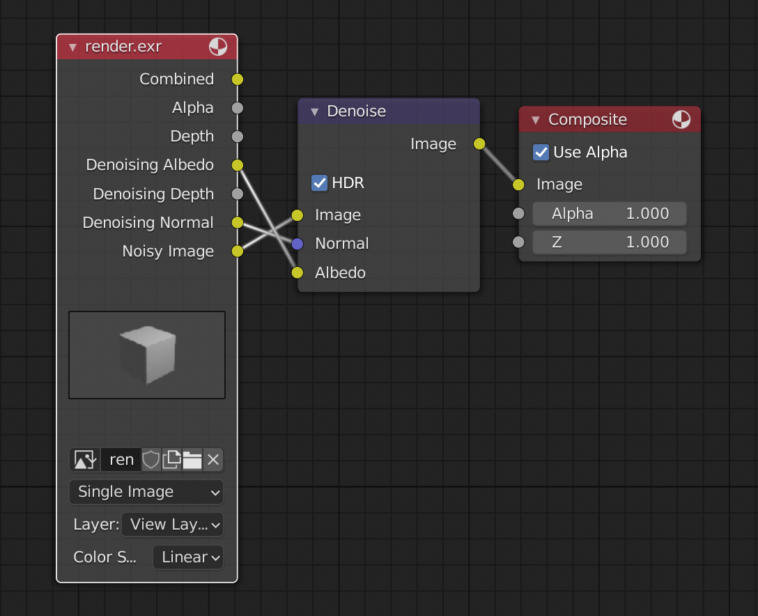Click the Z value field in Composite node
The width and height of the screenshot is (758, 616).
click(x=609, y=242)
